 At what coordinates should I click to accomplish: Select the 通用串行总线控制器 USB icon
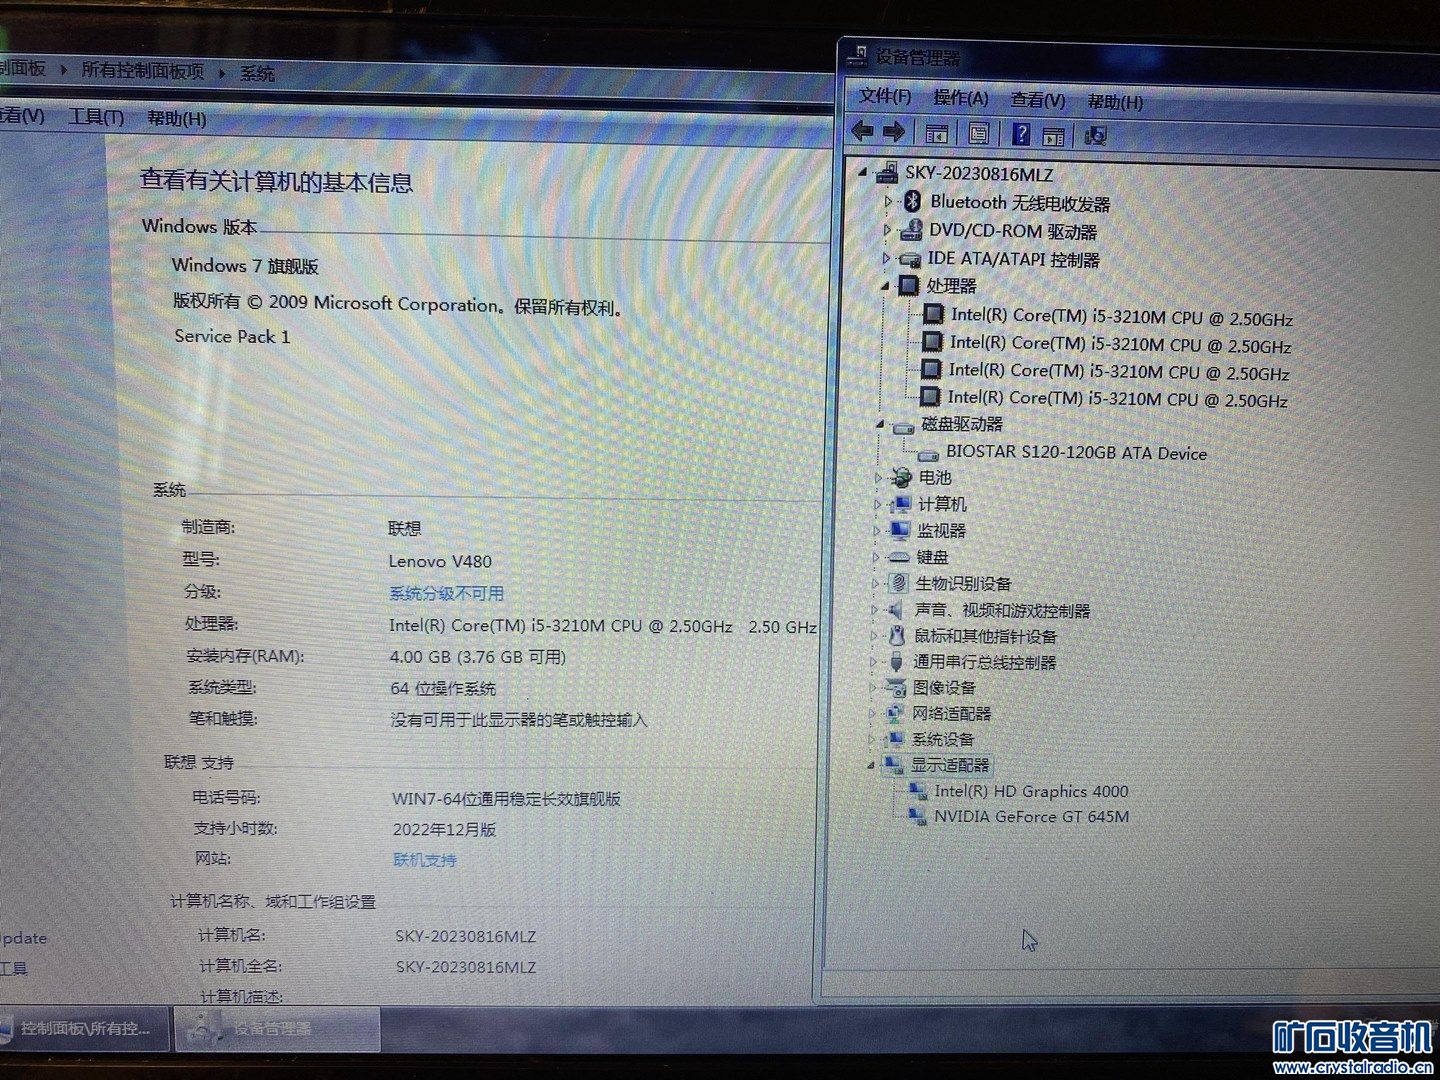(x=895, y=662)
